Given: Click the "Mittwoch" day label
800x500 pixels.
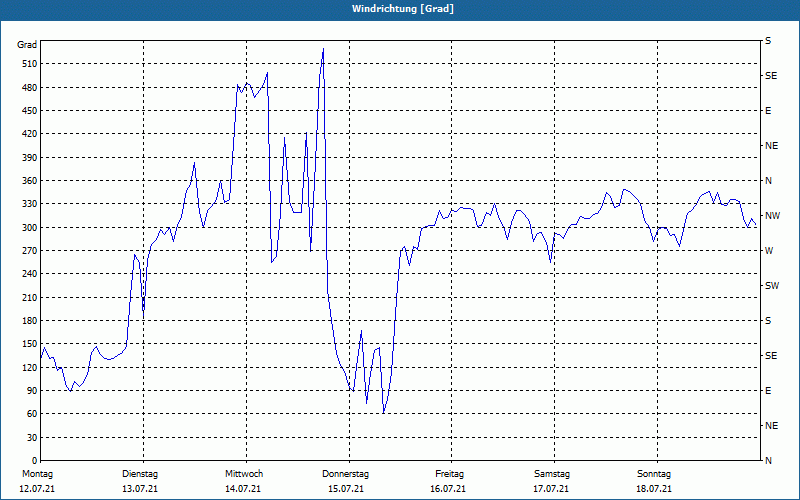Looking at the screenshot, I should 244,474.
